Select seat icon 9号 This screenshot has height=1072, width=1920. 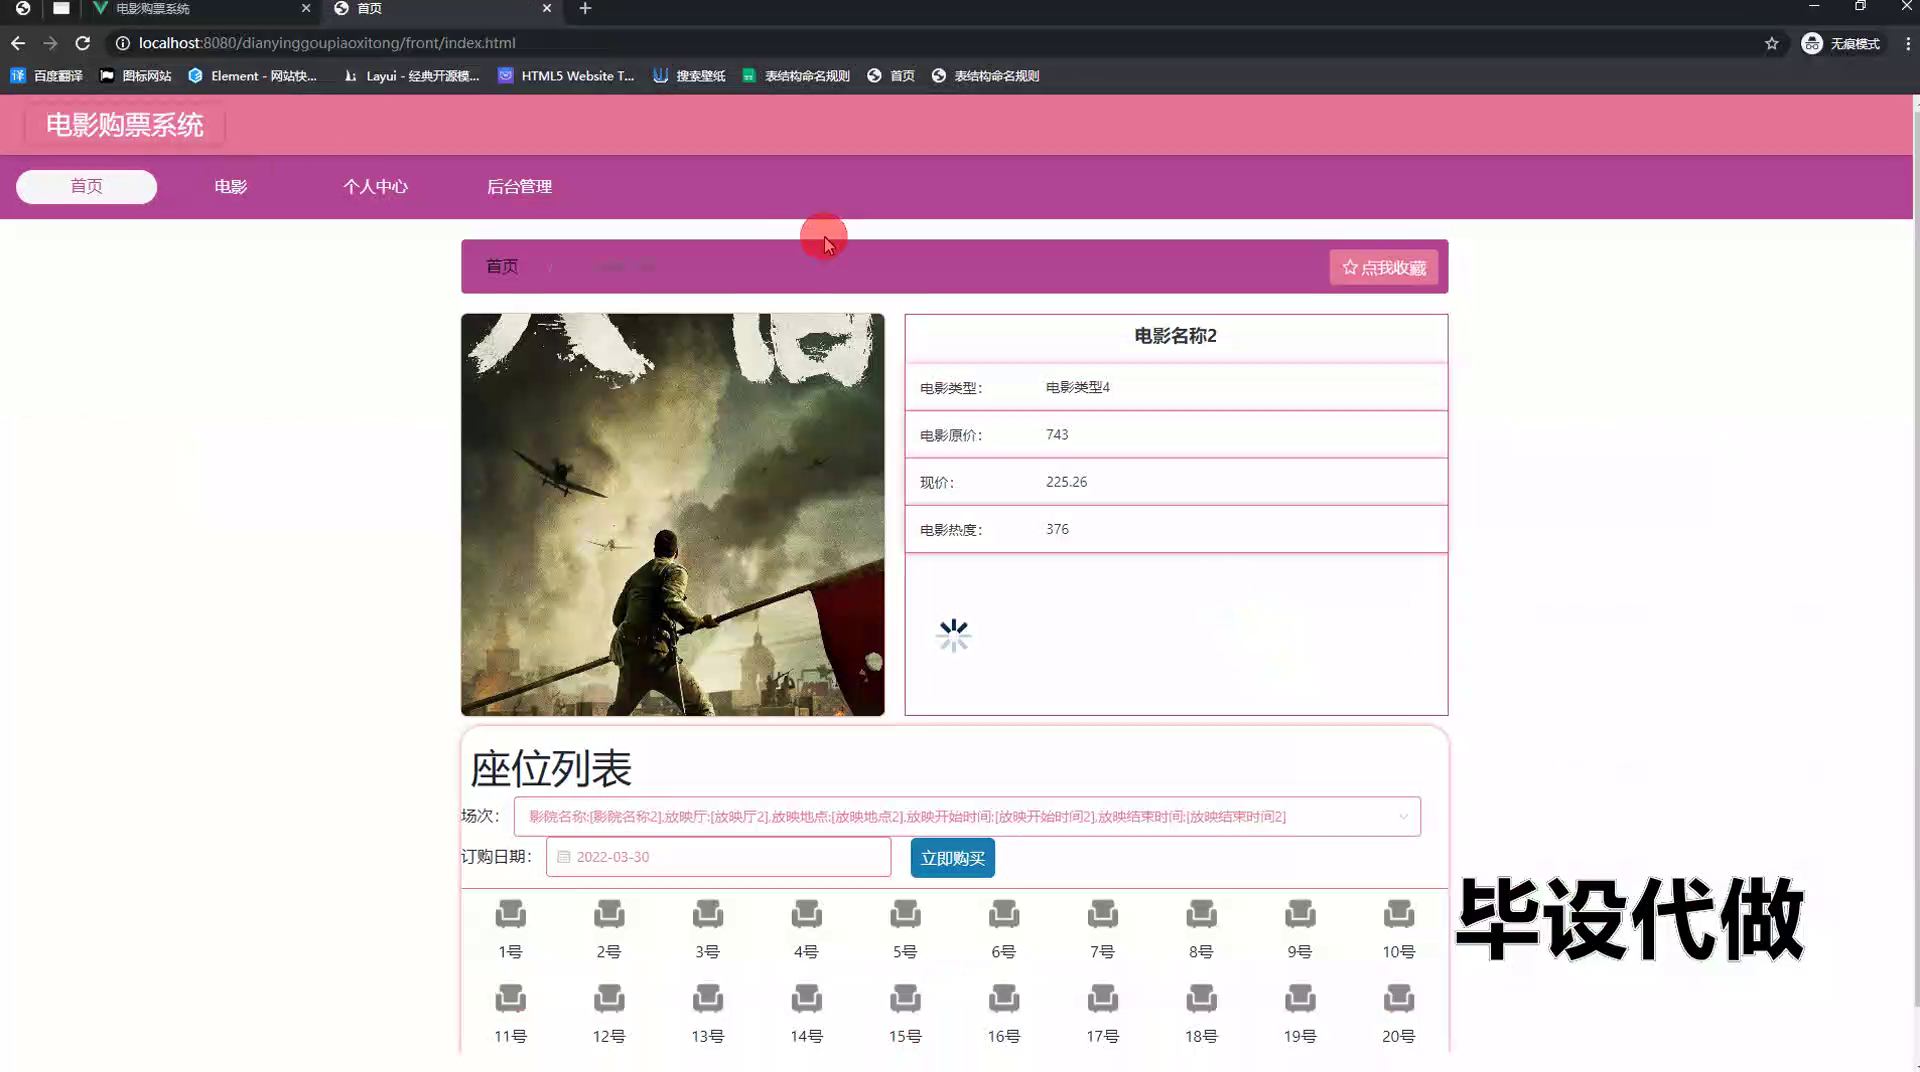click(x=1300, y=914)
